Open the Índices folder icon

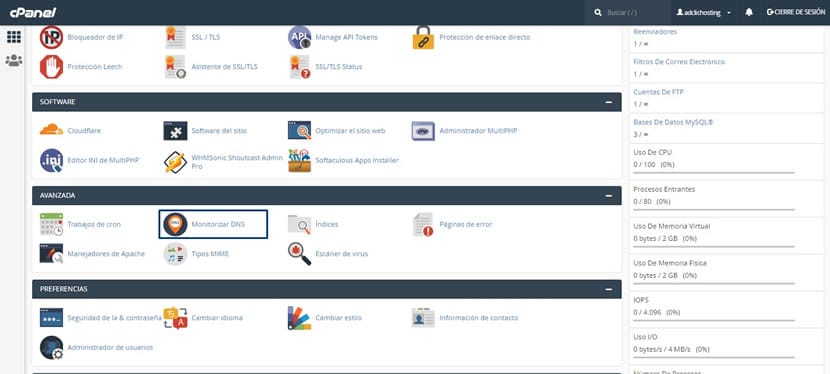point(300,224)
